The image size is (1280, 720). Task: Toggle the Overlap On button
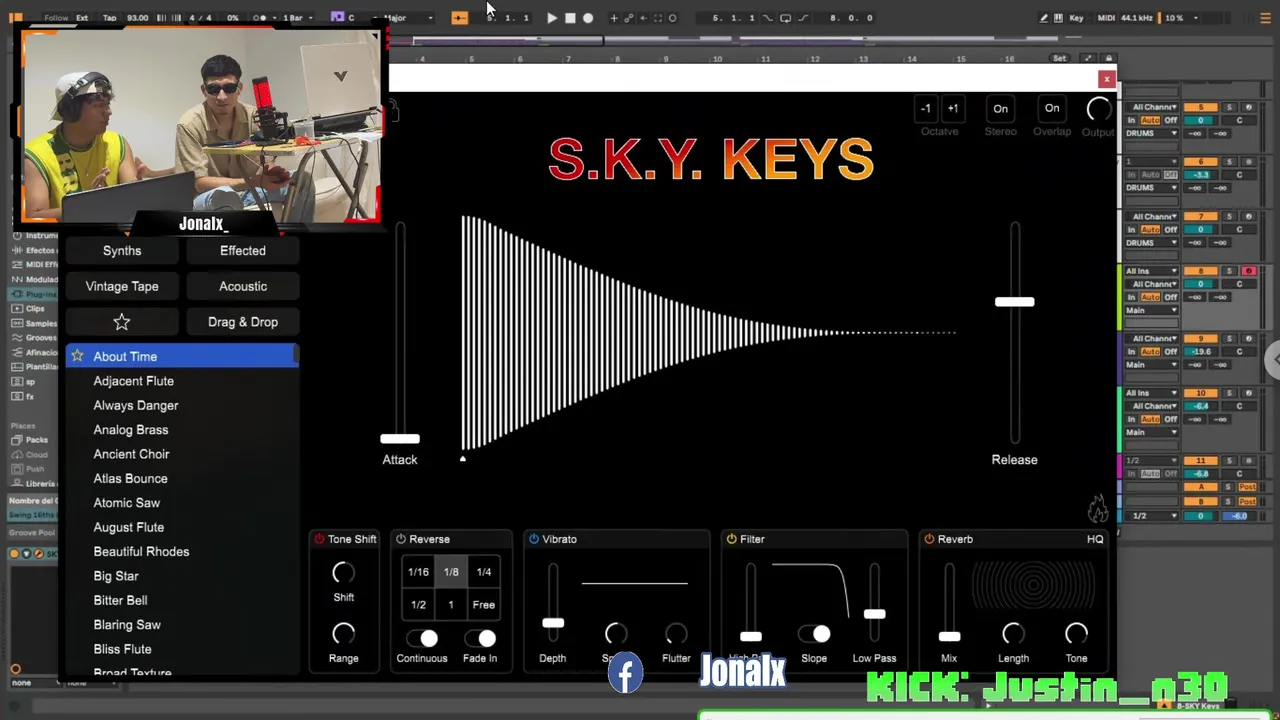click(1052, 109)
